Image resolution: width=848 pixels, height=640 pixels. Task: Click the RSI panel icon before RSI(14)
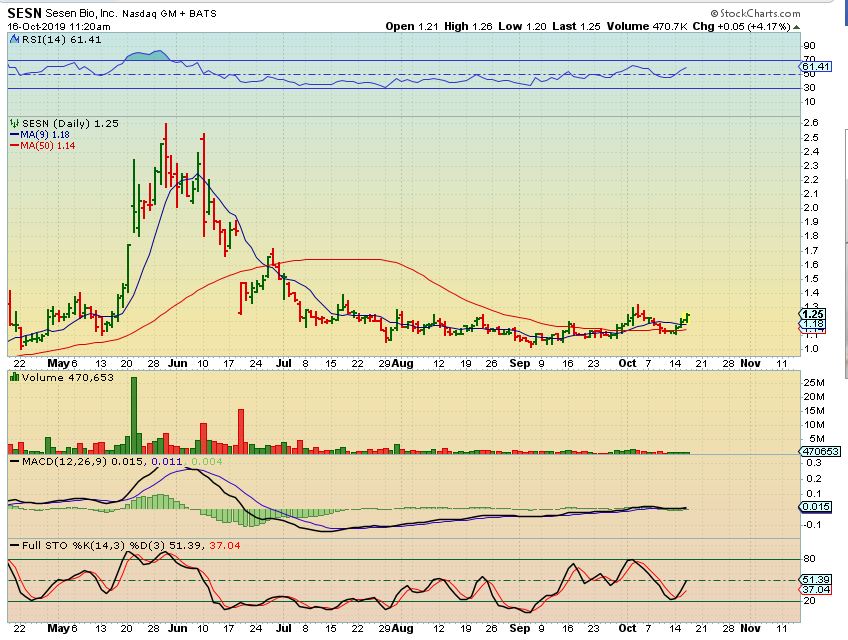15,39
